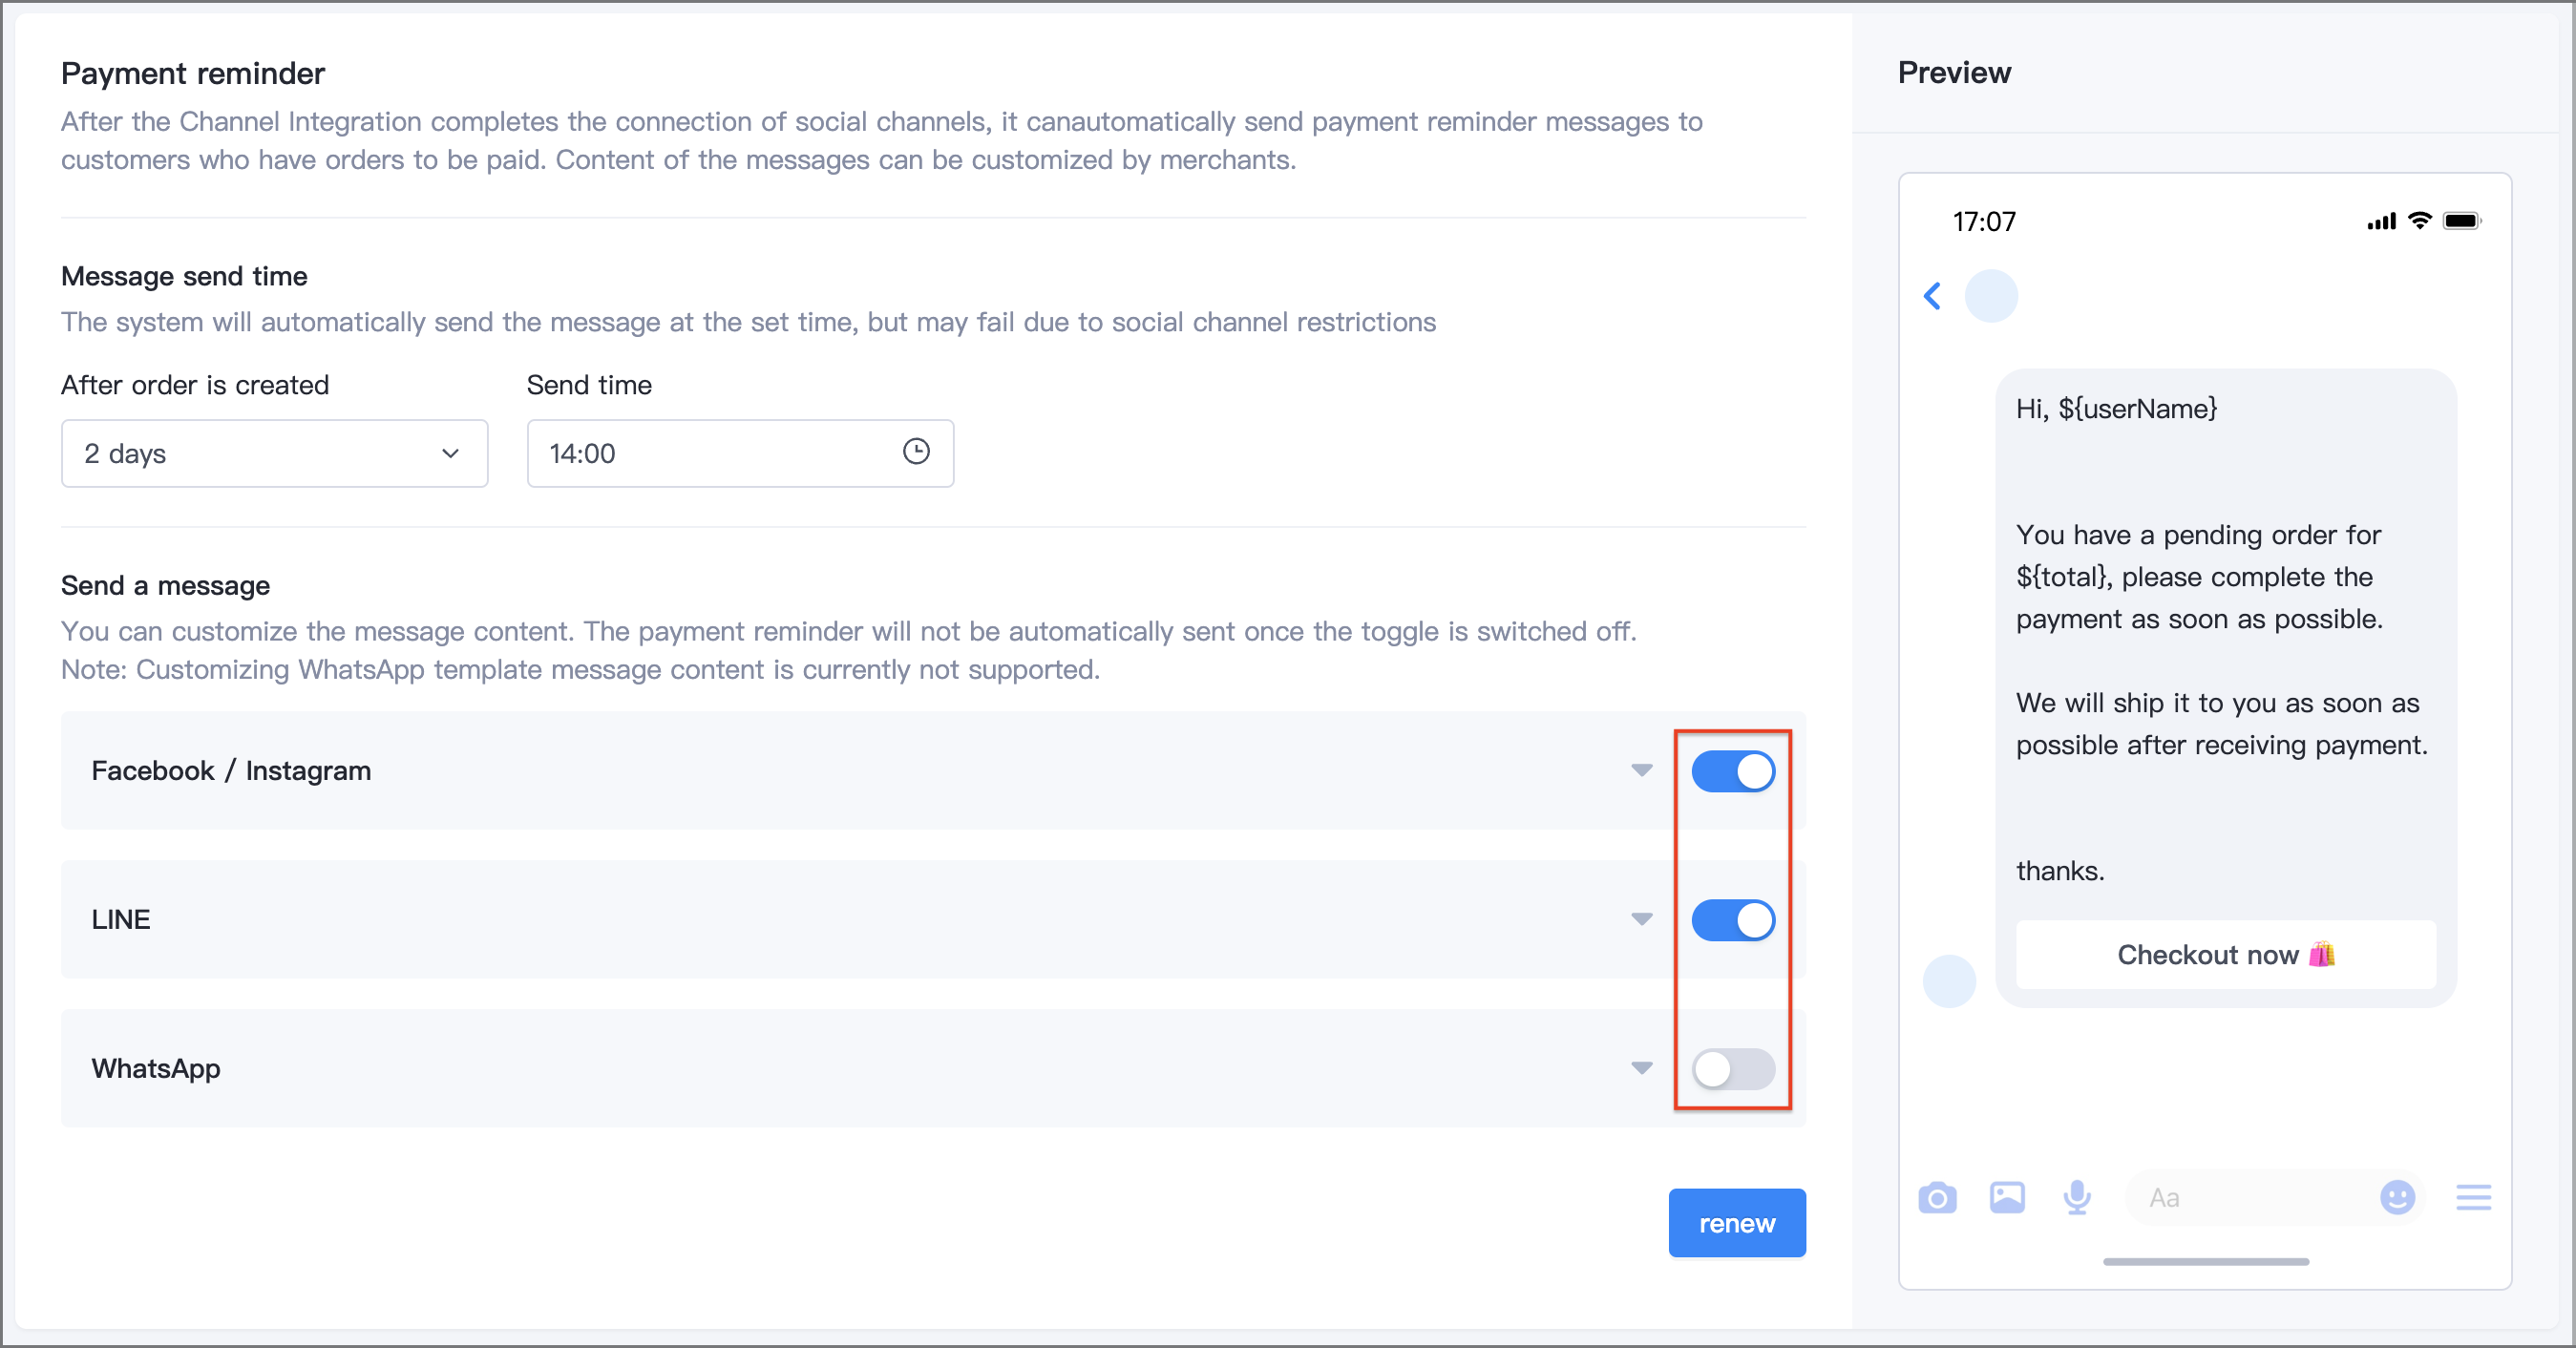Expand Facebook / Instagram message settings

tap(1642, 770)
